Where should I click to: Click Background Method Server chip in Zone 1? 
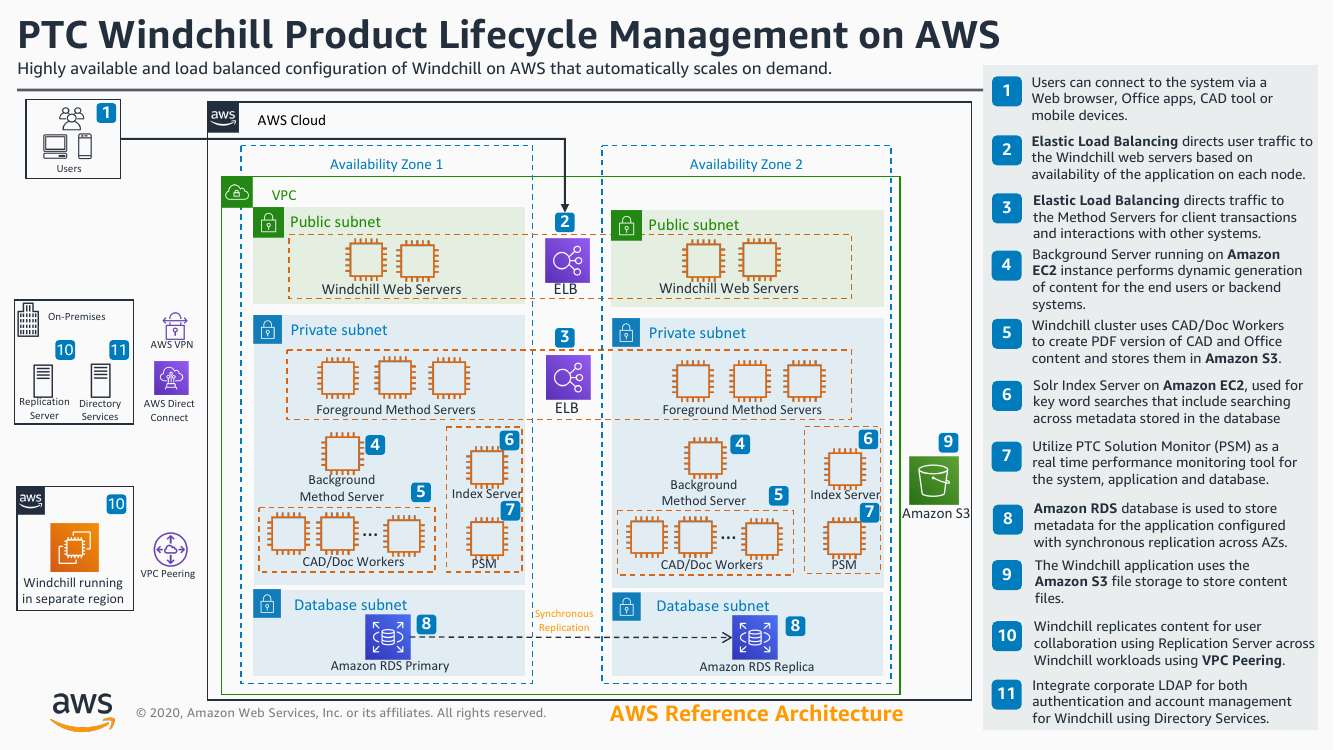coord(341,453)
